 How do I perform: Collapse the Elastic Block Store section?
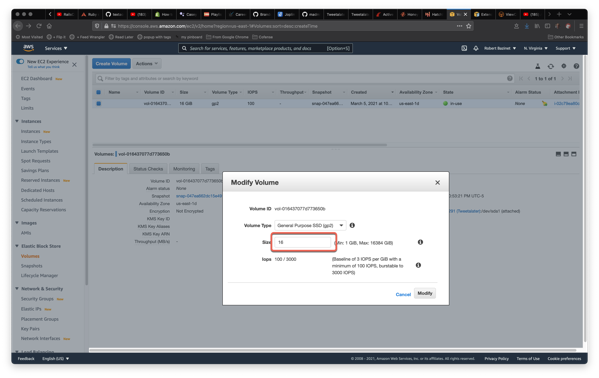pyautogui.click(x=17, y=246)
